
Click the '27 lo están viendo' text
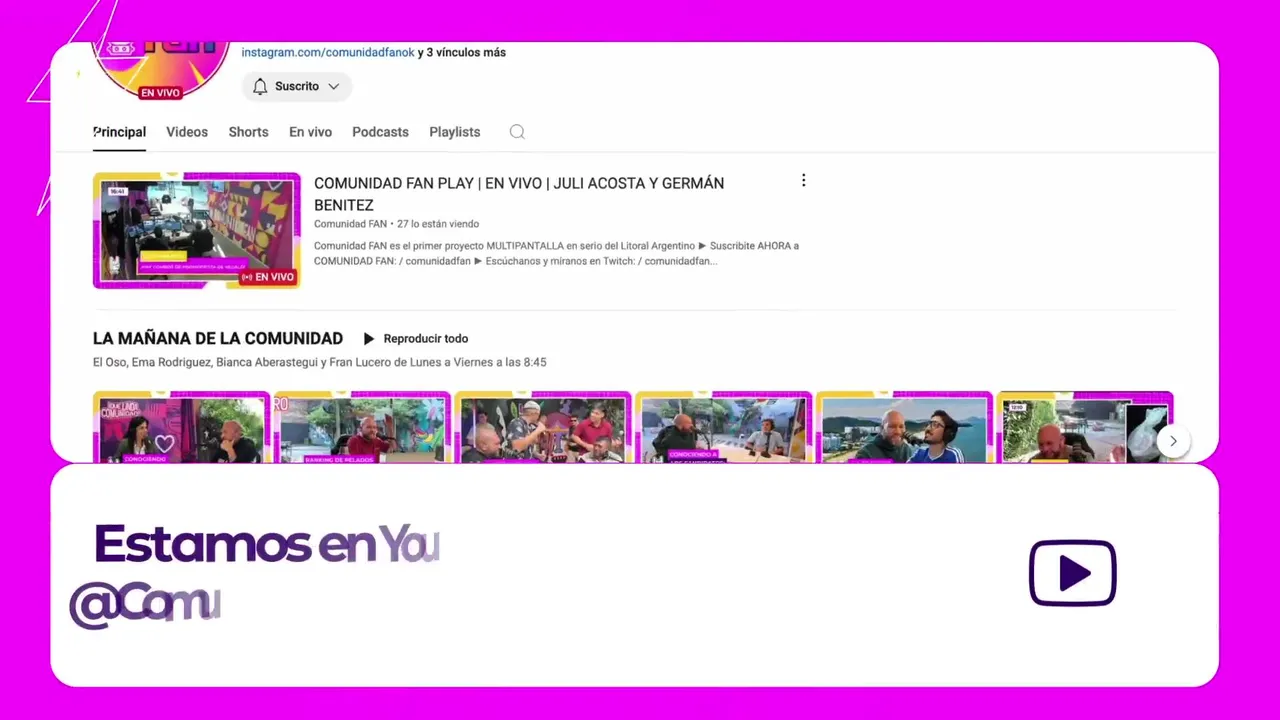click(438, 224)
